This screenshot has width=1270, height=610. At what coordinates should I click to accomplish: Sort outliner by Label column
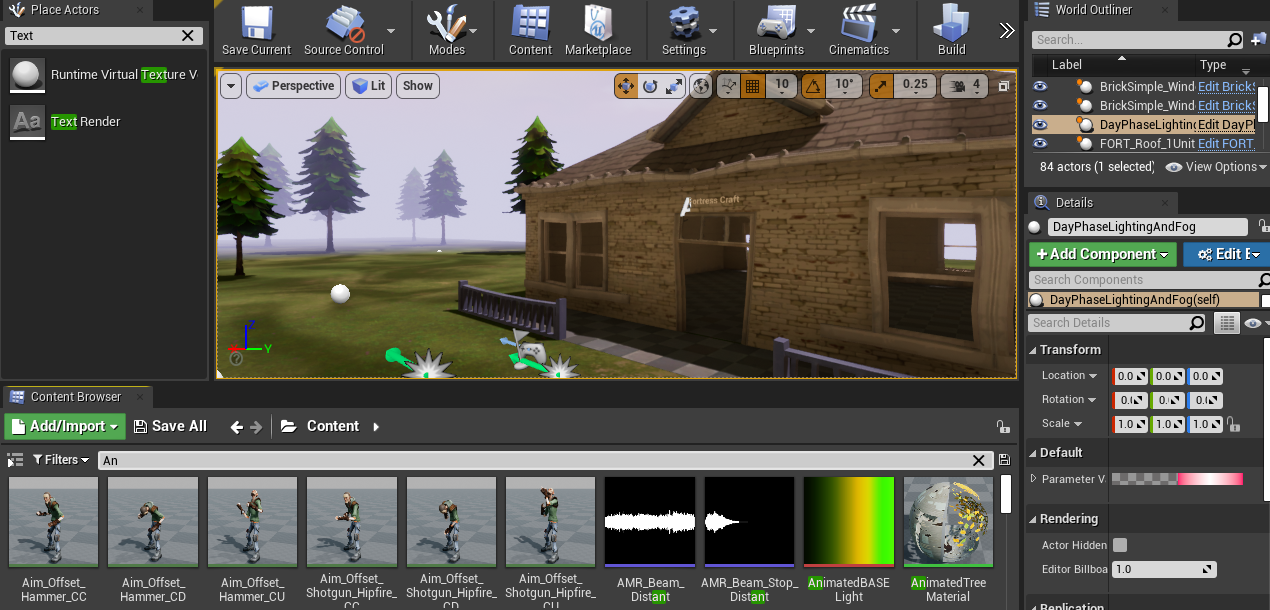(1066, 65)
